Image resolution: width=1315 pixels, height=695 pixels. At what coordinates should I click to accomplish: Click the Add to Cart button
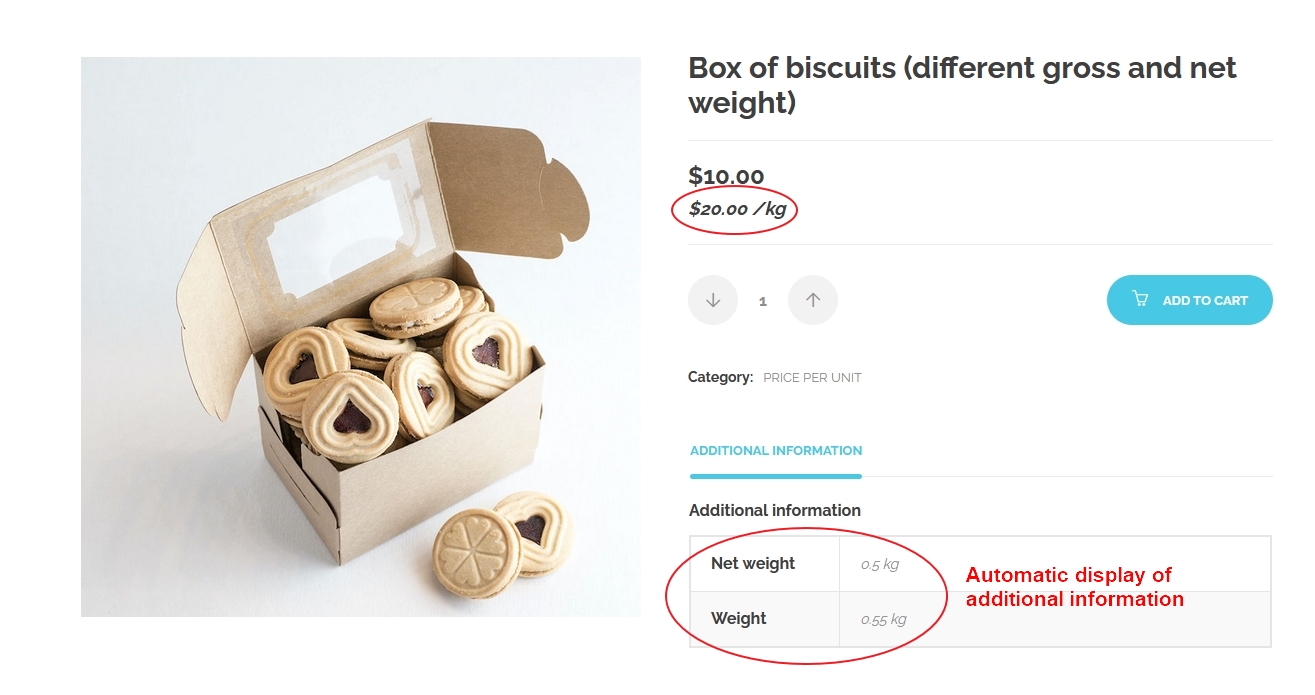(1190, 299)
